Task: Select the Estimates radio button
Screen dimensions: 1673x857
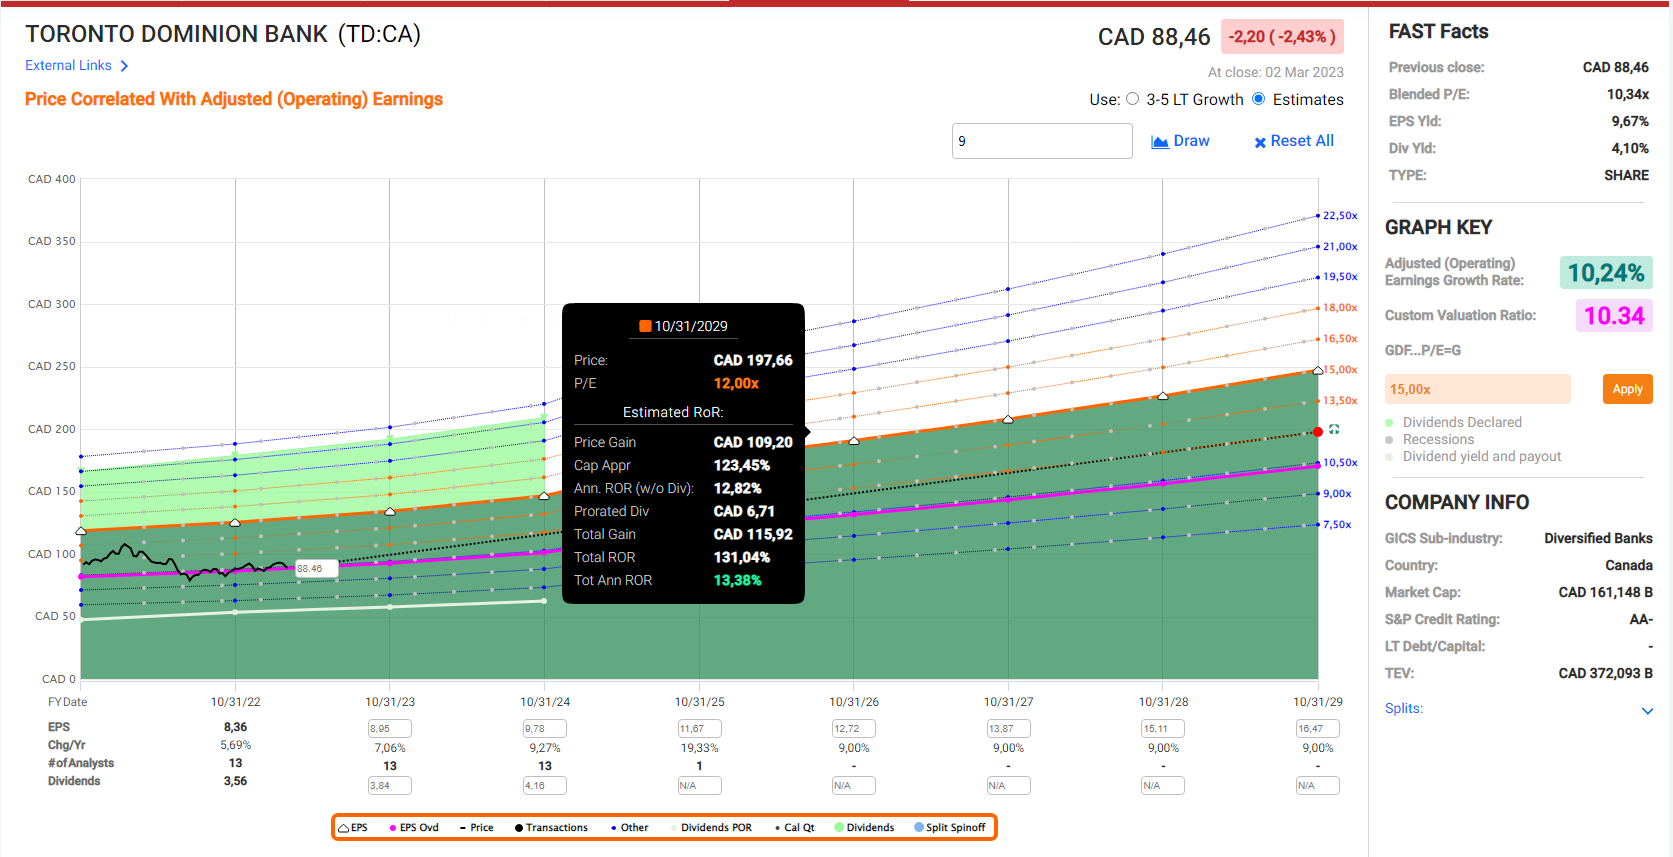Action: 1259,99
